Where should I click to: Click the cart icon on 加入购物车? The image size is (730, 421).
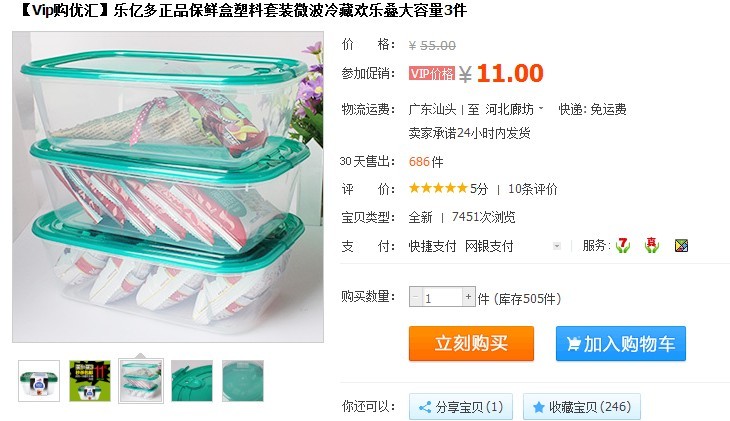pos(574,344)
